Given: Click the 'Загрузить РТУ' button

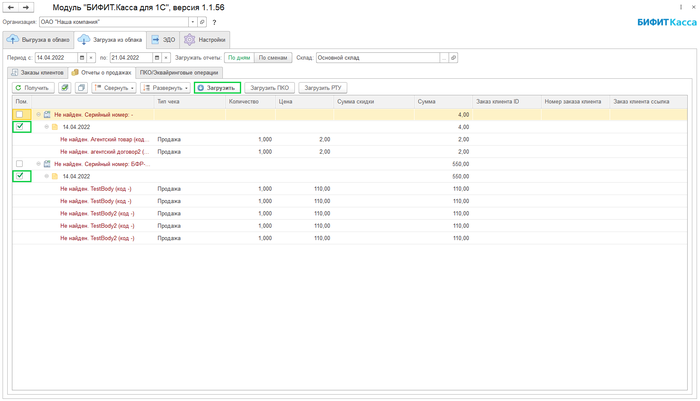Looking at the screenshot, I should [323, 88].
